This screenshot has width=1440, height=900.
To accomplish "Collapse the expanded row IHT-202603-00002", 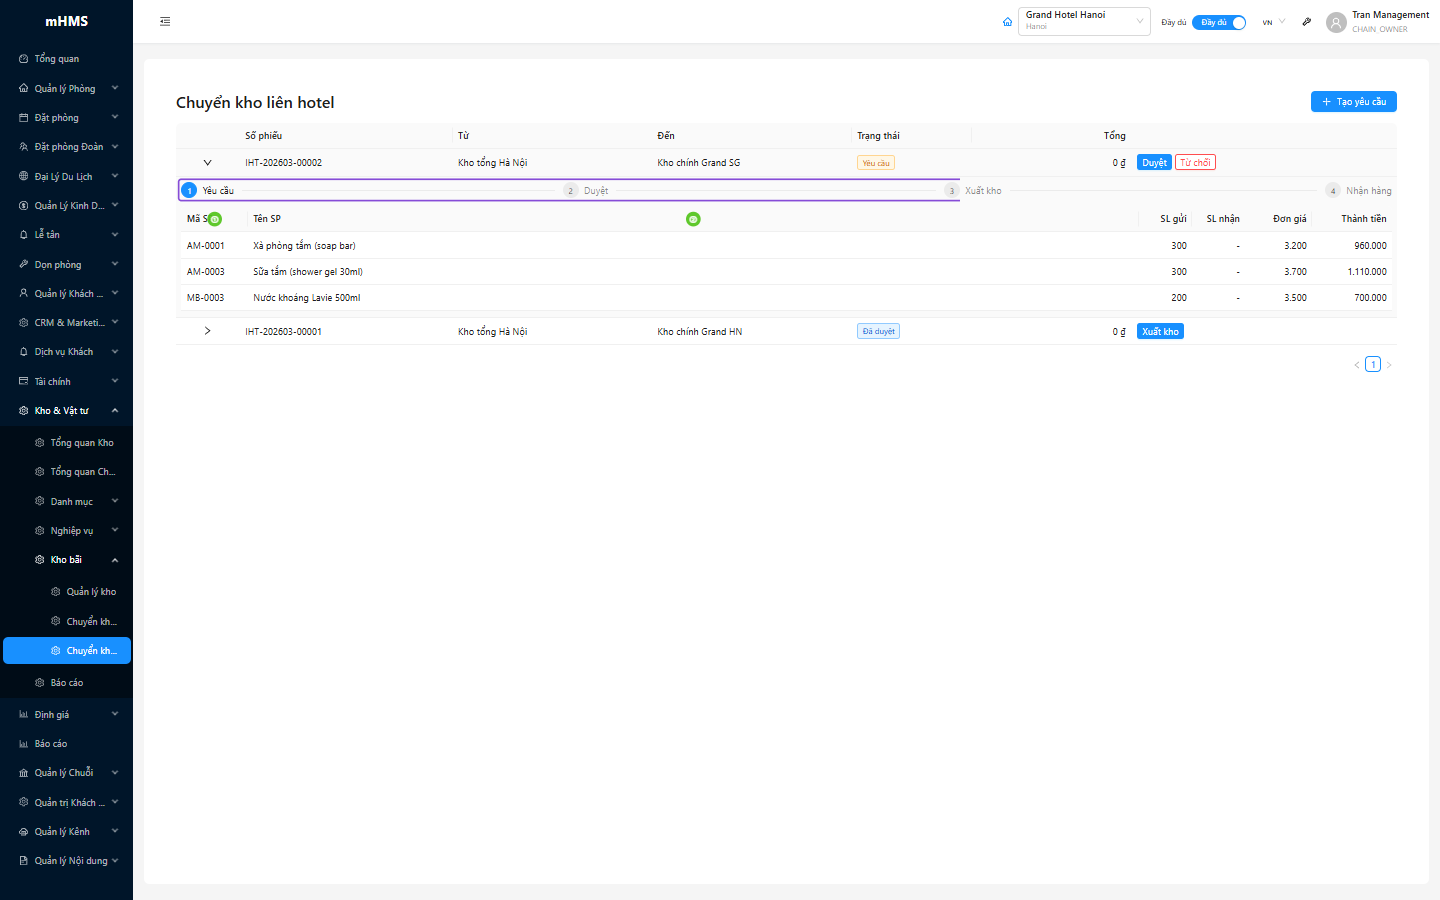I will click(207, 163).
